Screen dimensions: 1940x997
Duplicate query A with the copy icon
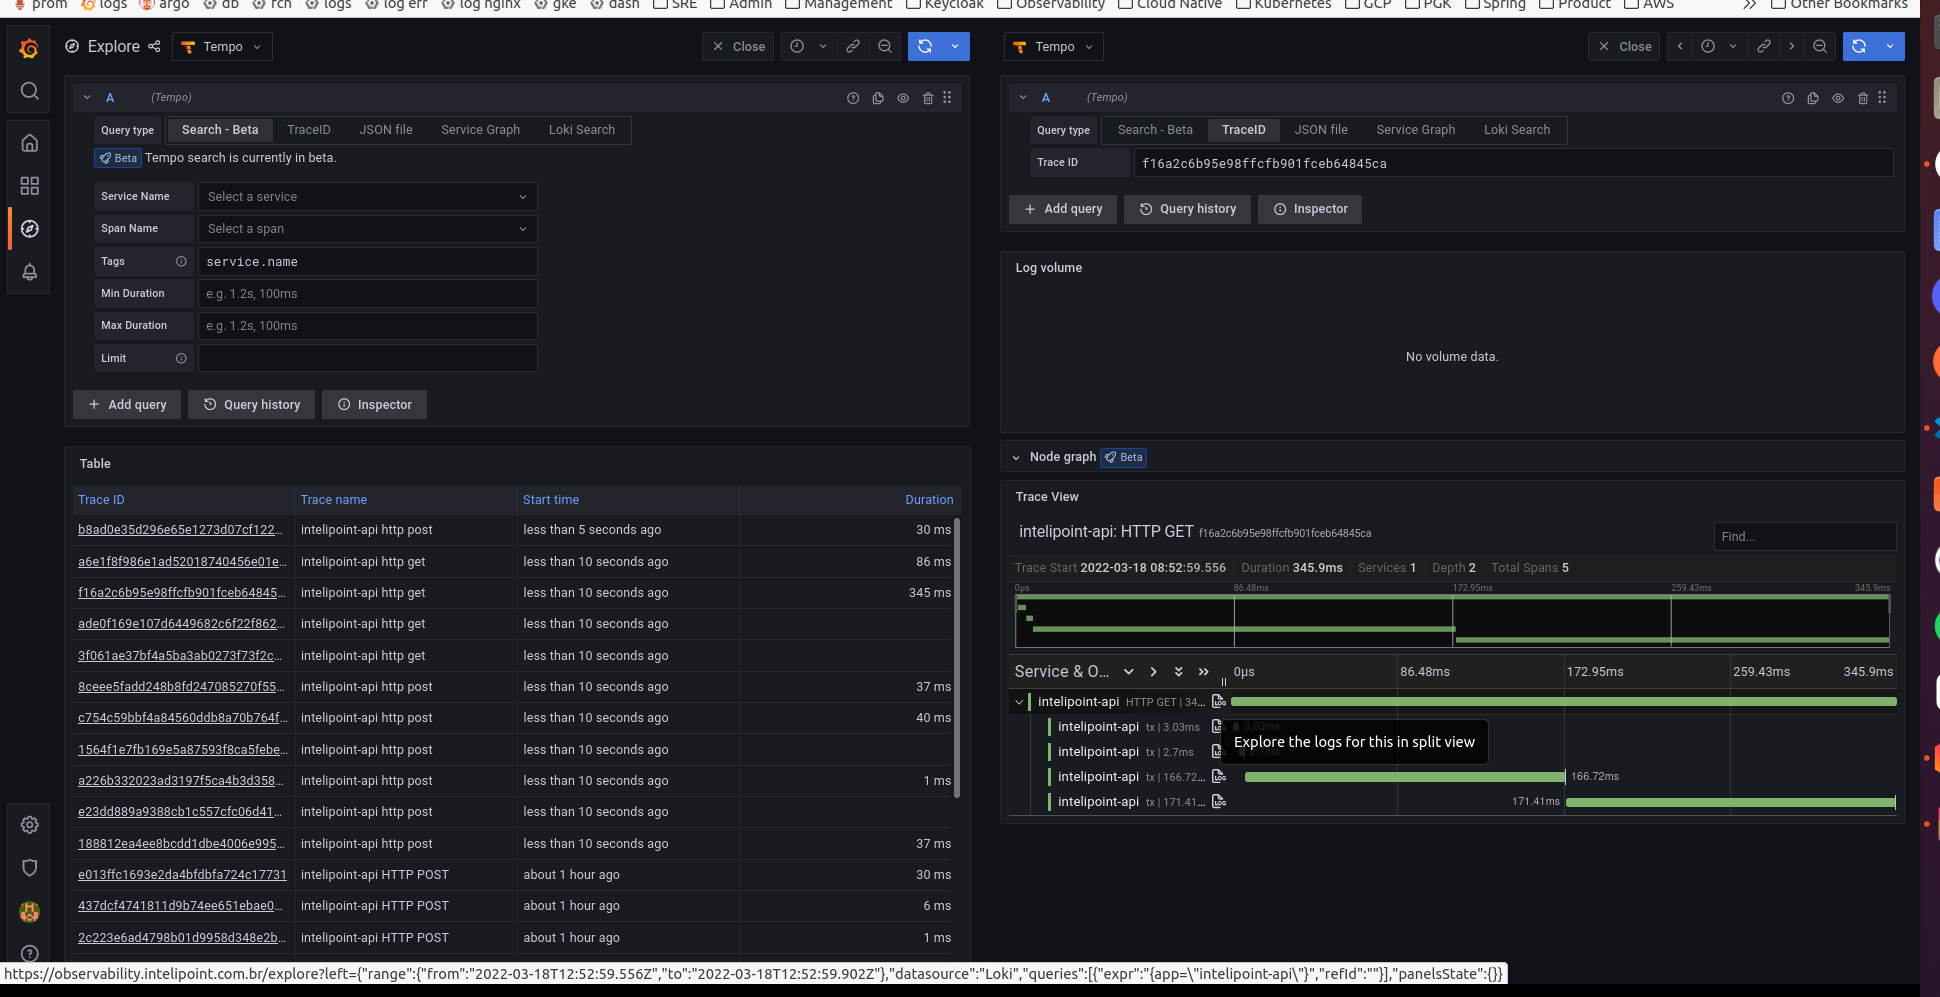coord(877,97)
